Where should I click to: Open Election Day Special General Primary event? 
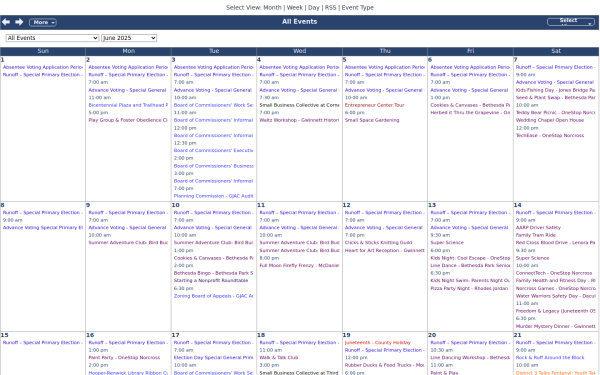[x=213, y=357]
